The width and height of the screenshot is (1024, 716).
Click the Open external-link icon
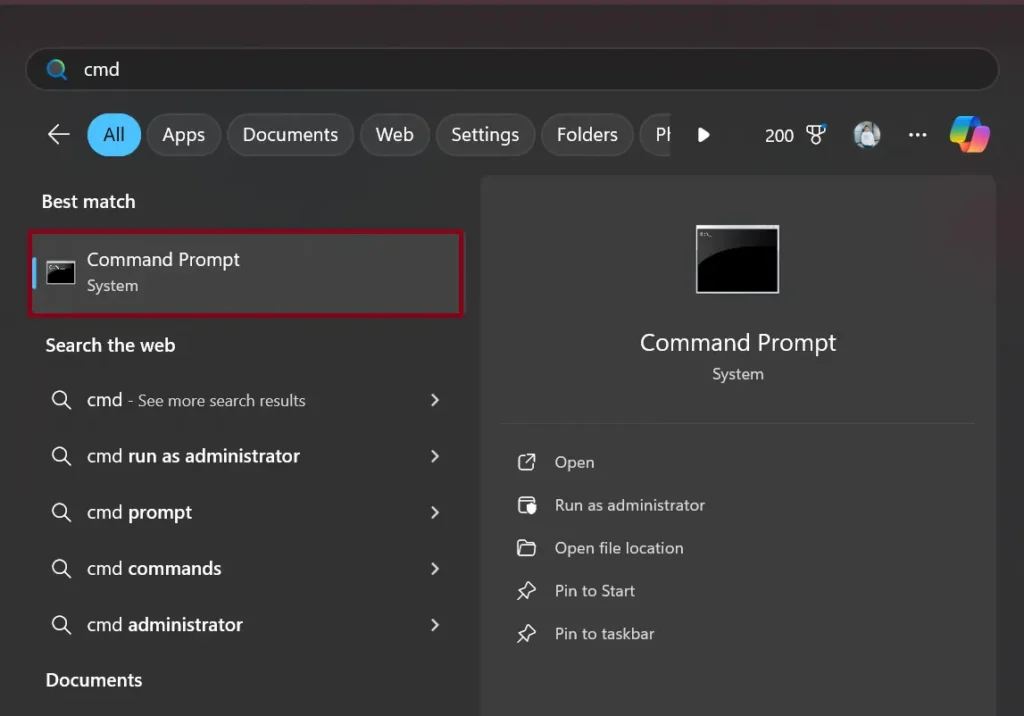coord(526,462)
